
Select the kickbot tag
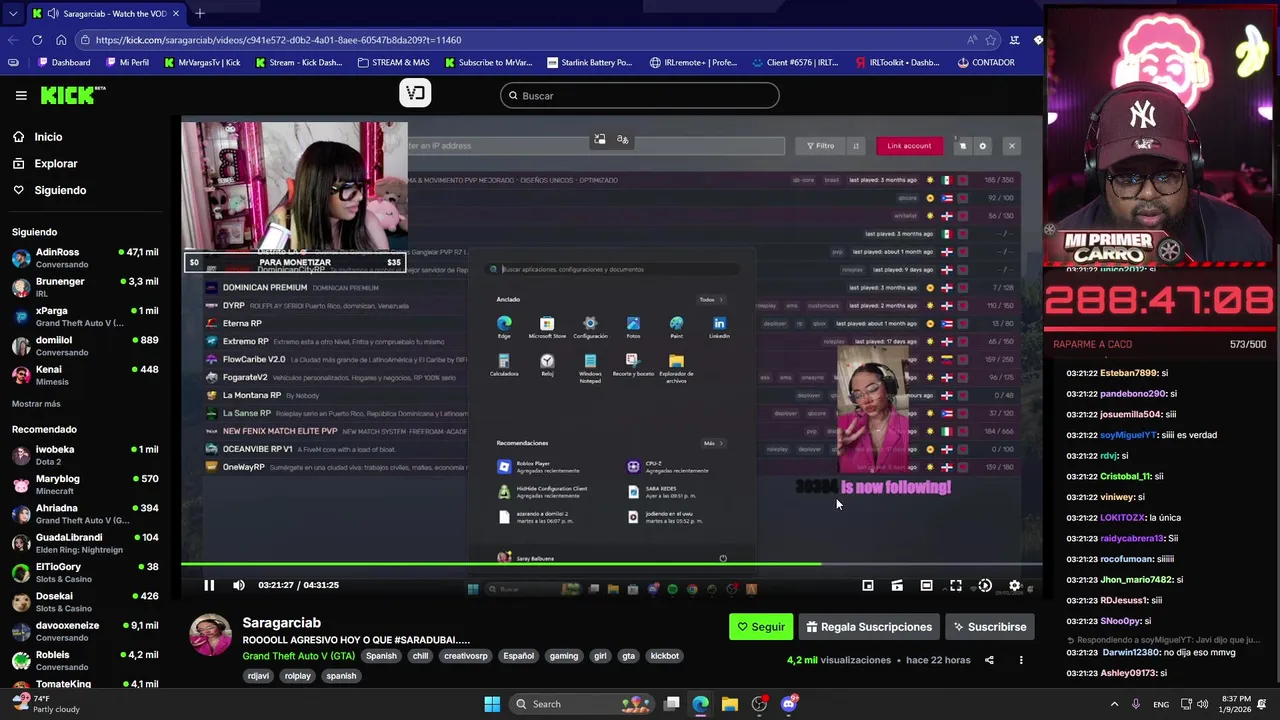click(x=664, y=656)
